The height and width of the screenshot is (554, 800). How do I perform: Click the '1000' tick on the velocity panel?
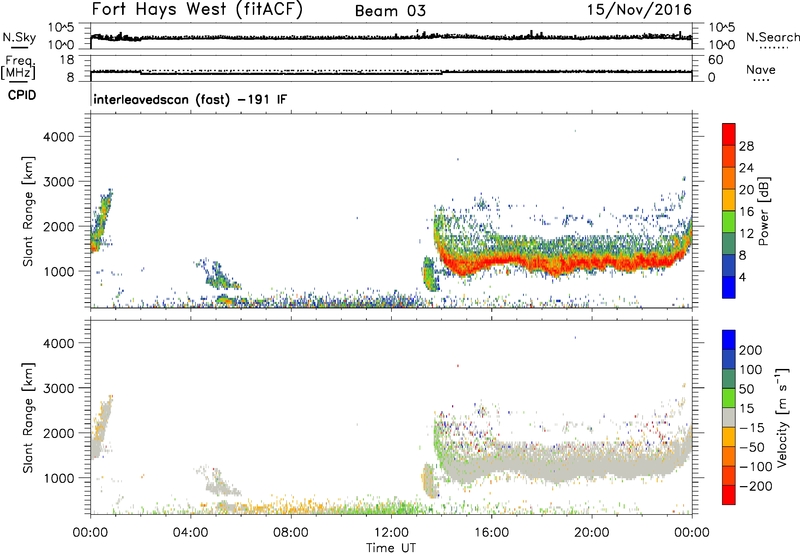point(58,478)
